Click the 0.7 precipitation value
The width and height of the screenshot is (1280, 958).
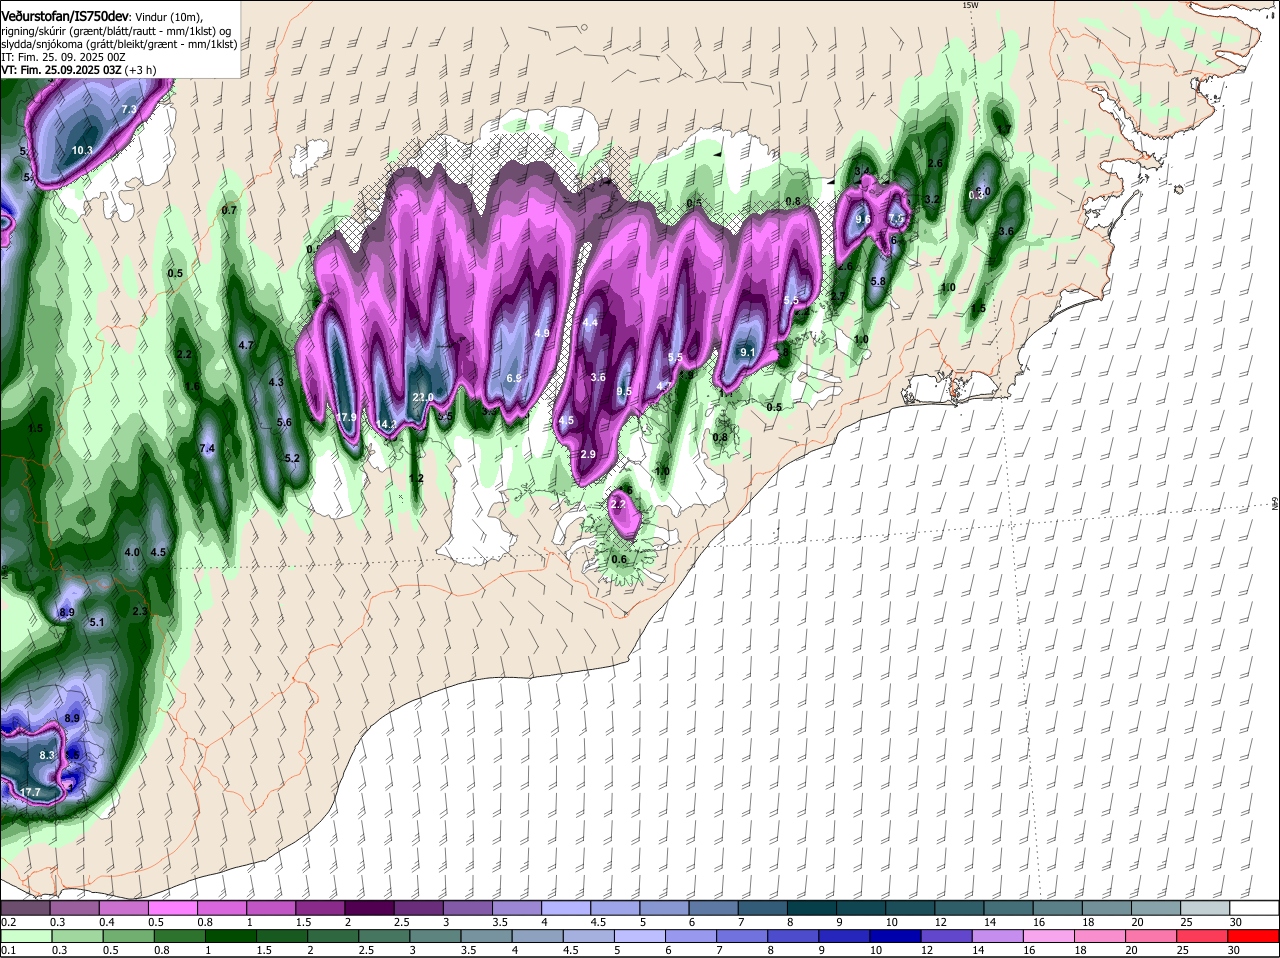pyautogui.click(x=229, y=210)
